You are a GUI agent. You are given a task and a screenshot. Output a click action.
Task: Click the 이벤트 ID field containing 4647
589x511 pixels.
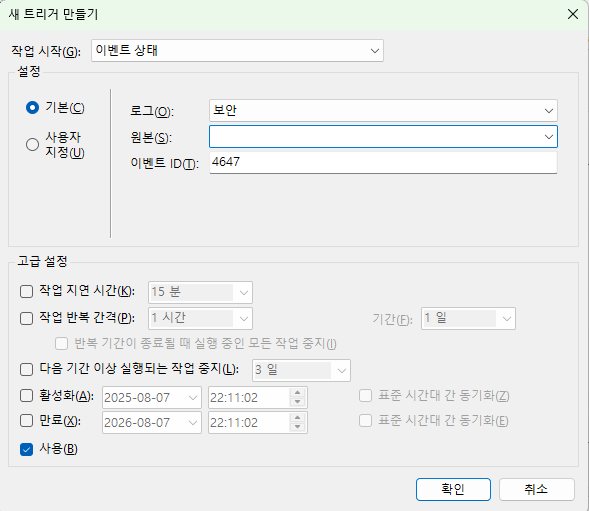point(383,162)
